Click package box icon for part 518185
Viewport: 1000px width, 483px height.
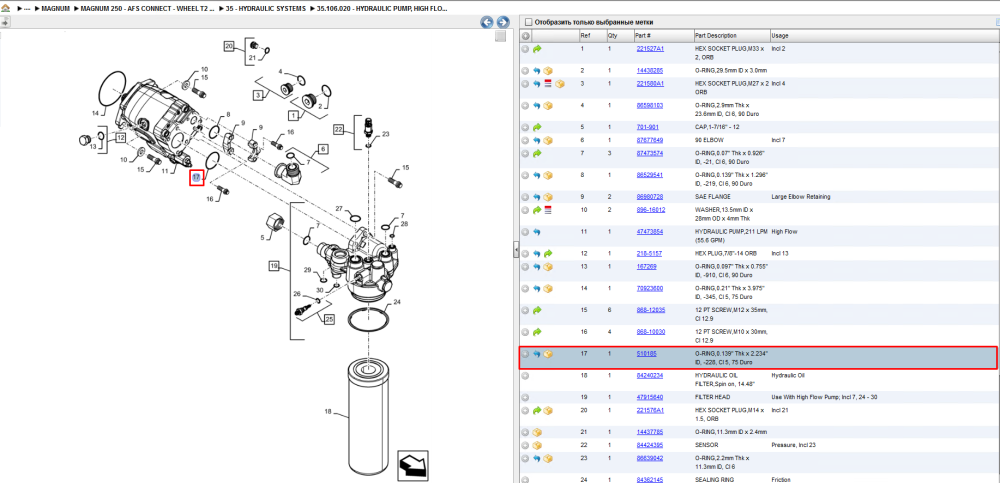click(548, 353)
